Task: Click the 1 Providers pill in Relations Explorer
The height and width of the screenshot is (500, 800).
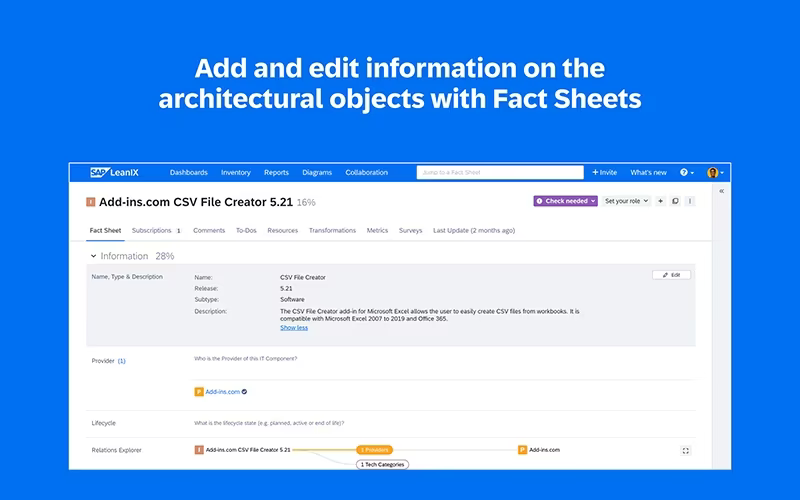Action: point(374,450)
